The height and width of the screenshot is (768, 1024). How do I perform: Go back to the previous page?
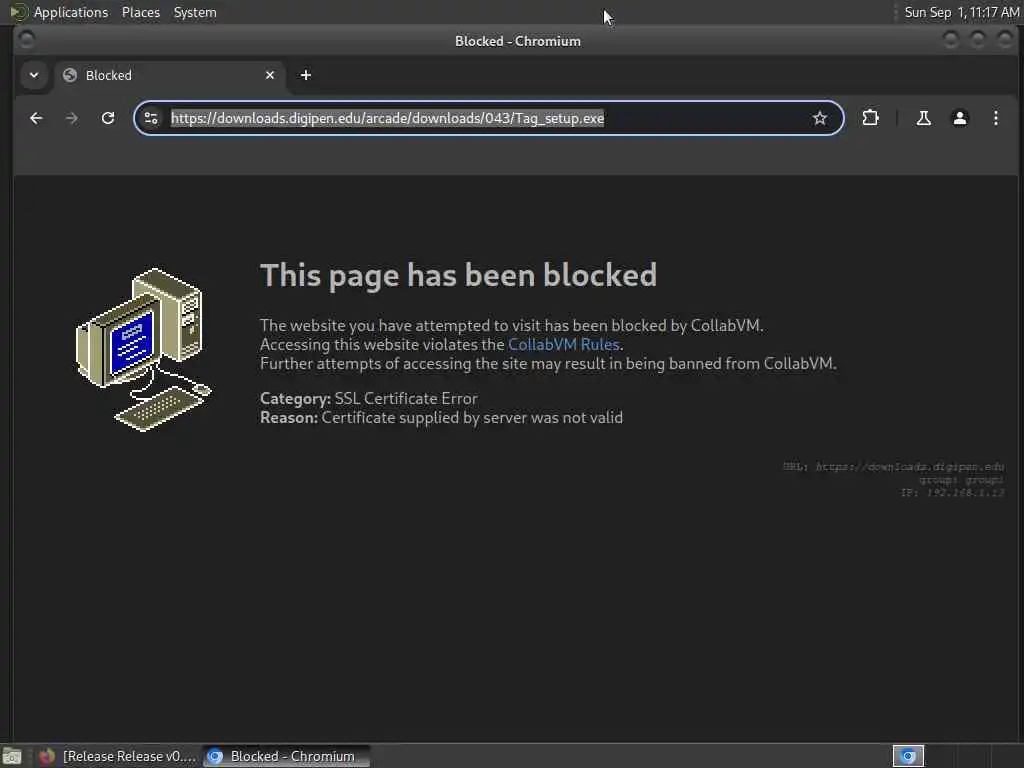[36, 118]
